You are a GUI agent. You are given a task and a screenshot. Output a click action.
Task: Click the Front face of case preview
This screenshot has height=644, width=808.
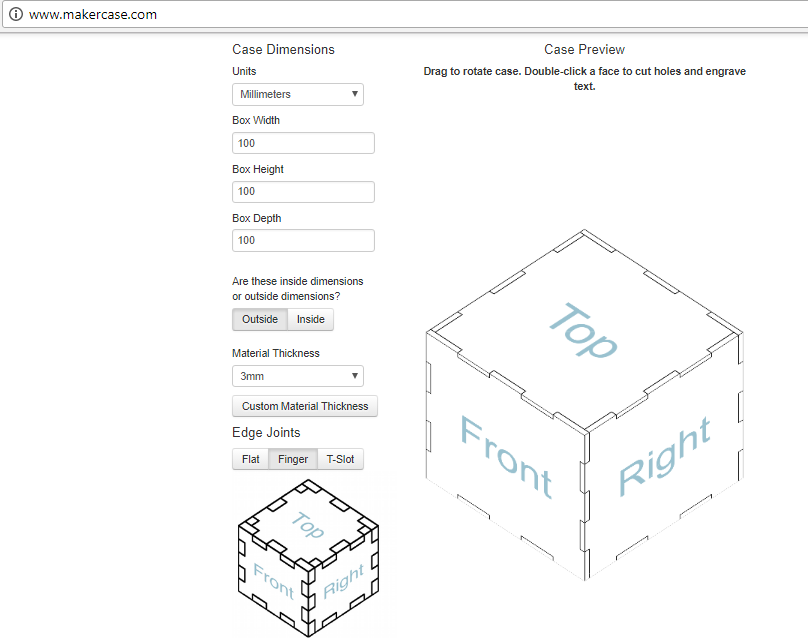tap(505, 457)
